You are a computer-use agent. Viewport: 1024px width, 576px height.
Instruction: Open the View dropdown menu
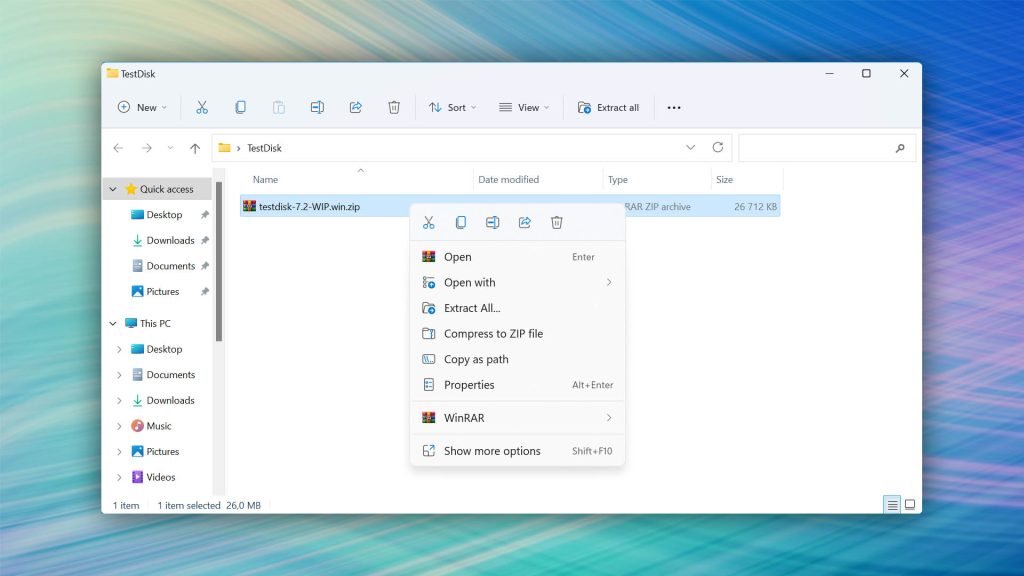(x=524, y=107)
